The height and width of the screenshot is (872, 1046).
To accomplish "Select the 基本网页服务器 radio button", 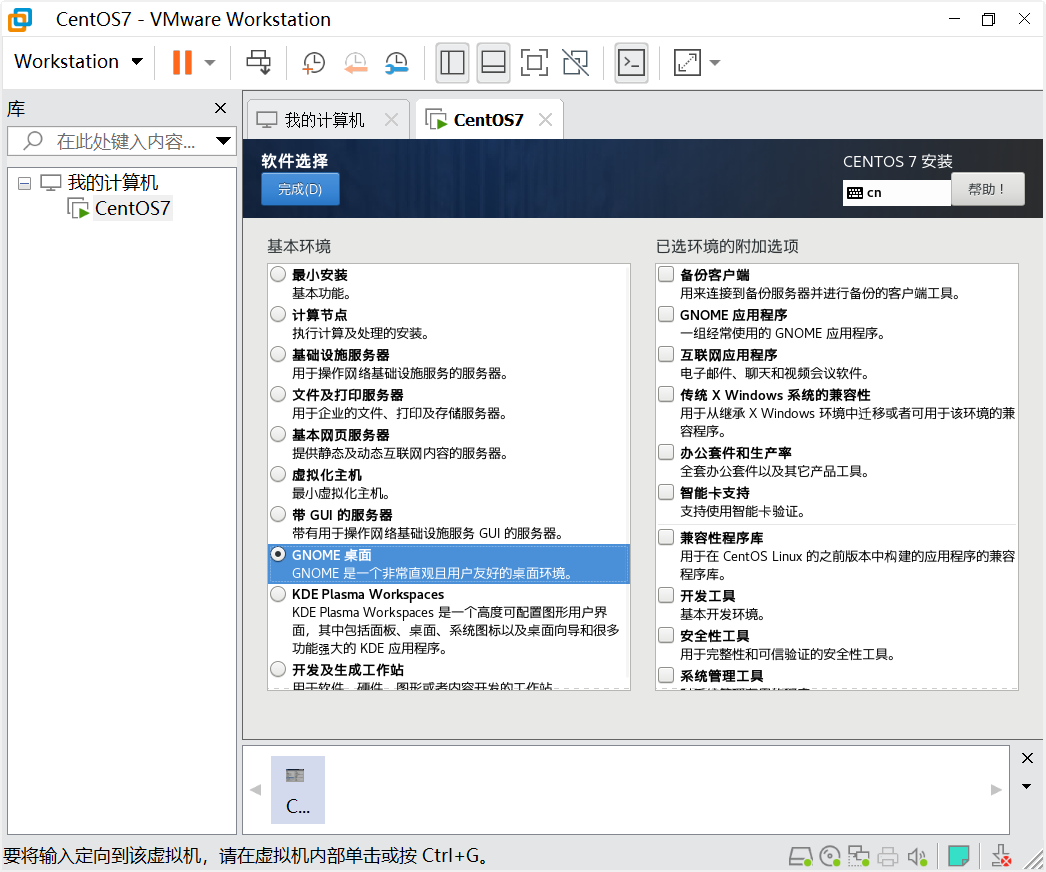I will pos(278,434).
